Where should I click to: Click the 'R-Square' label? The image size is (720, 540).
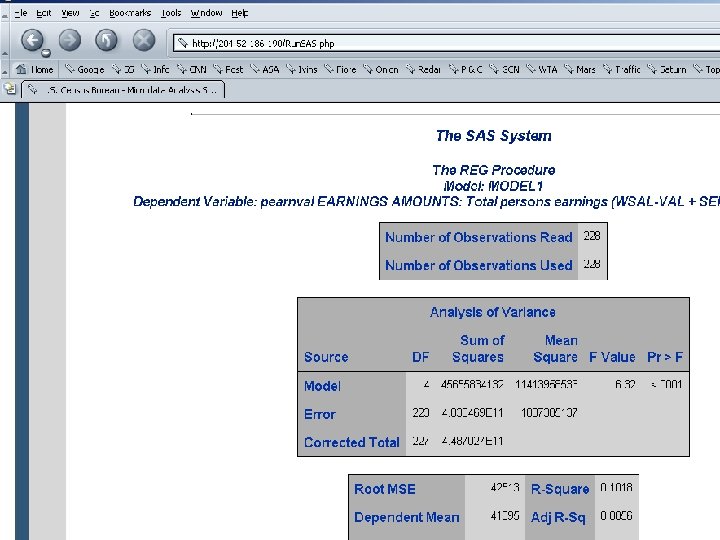(x=560, y=489)
